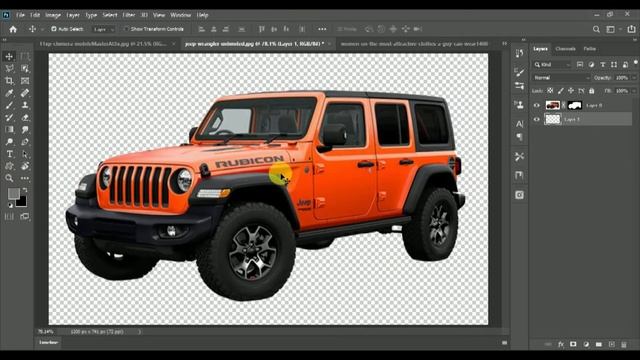Image resolution: width=640 pixels, height=360 pixels.
Task: Select the Rectangular Marquee tool
Action: click(25, 56)
